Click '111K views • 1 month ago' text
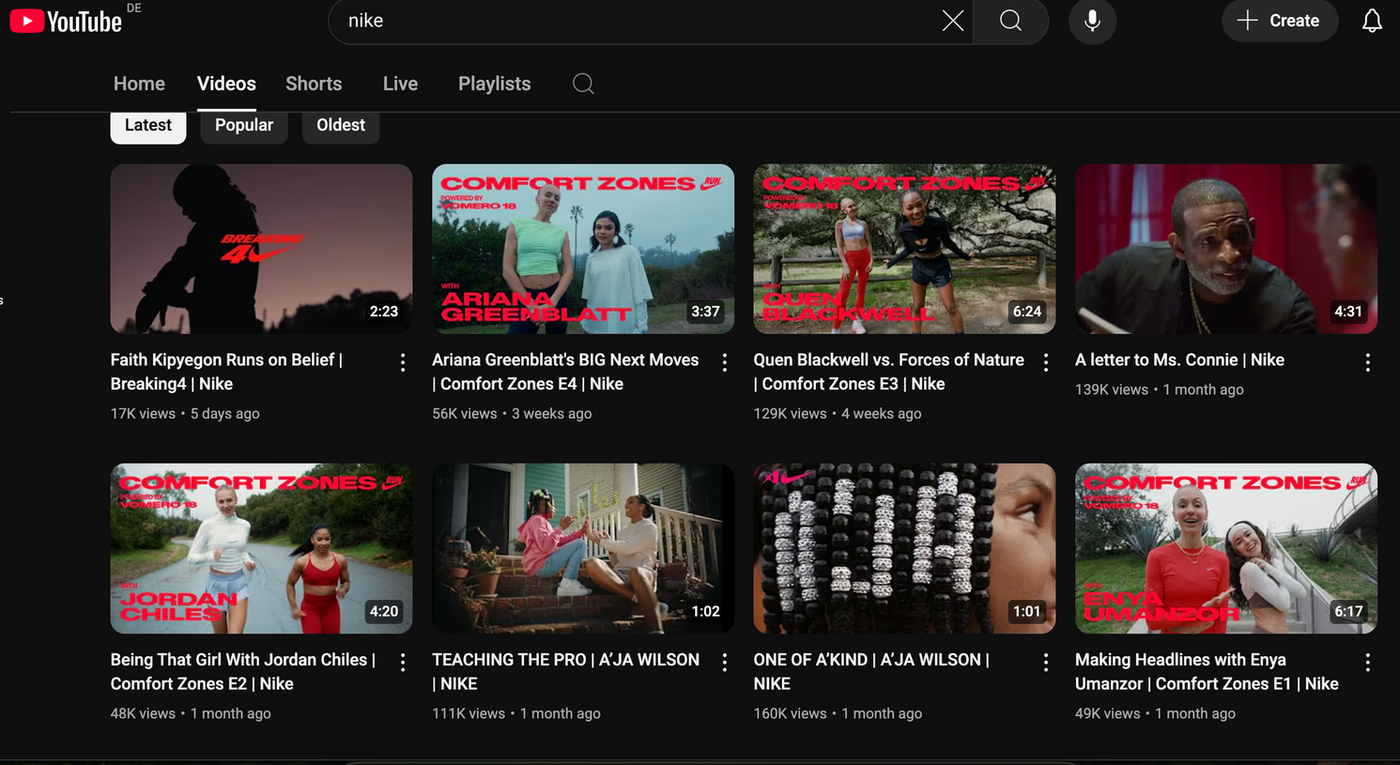Viewport: 1400px width, 765px height. click(516, 714)
